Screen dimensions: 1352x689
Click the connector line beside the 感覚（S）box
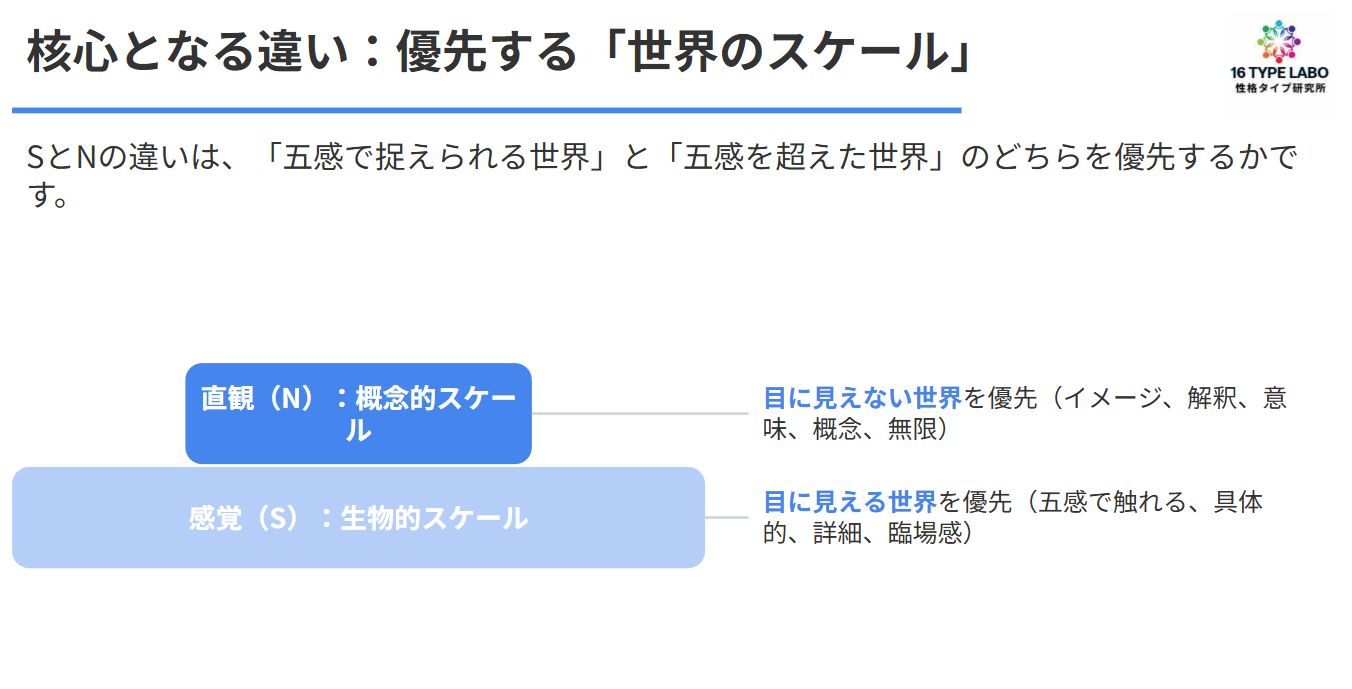tap(727, 517)
